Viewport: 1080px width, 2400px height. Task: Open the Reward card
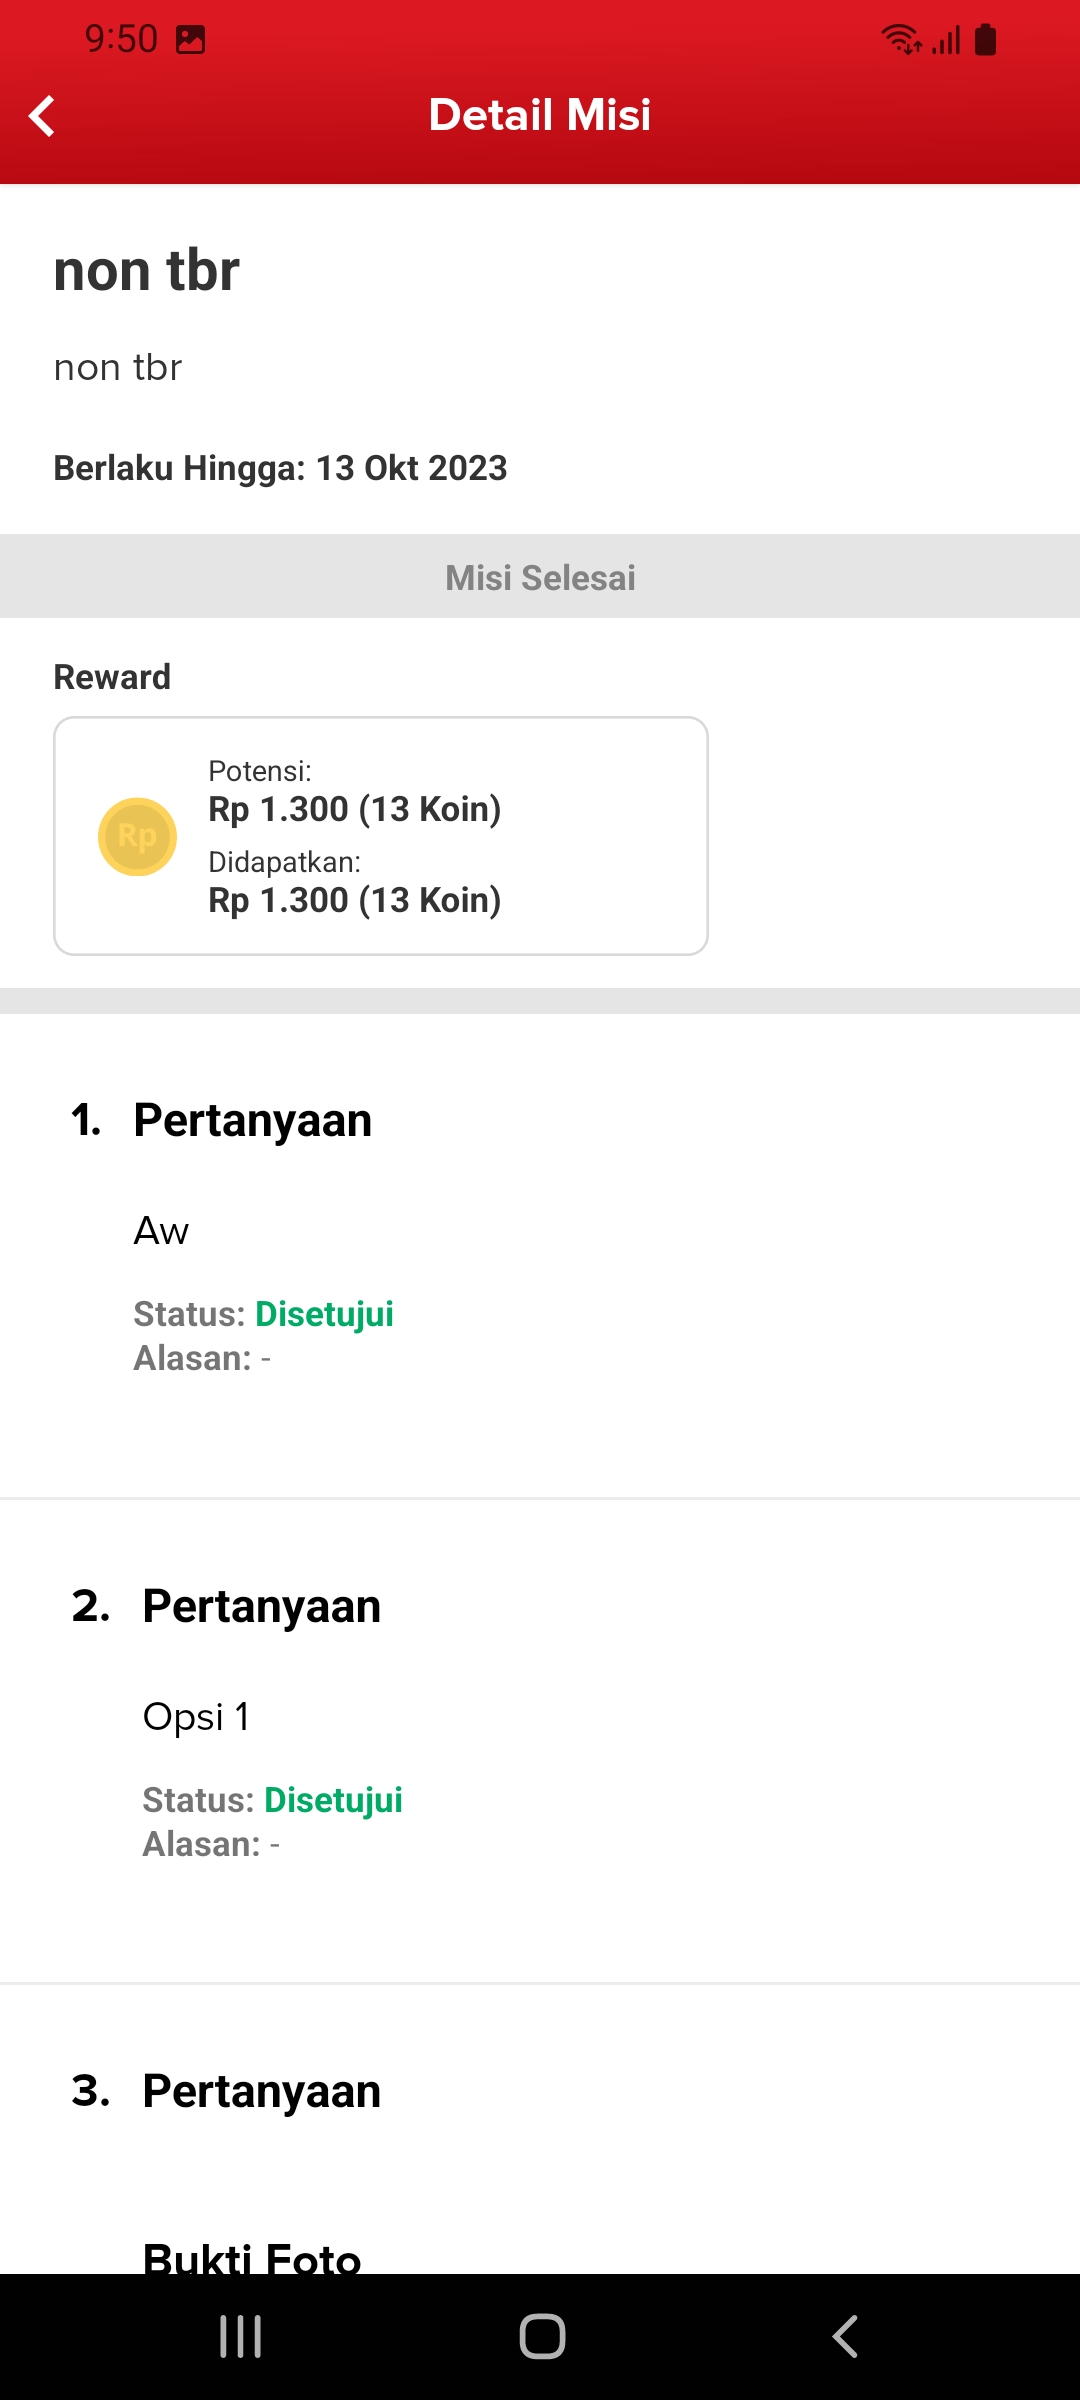[381, 835]
